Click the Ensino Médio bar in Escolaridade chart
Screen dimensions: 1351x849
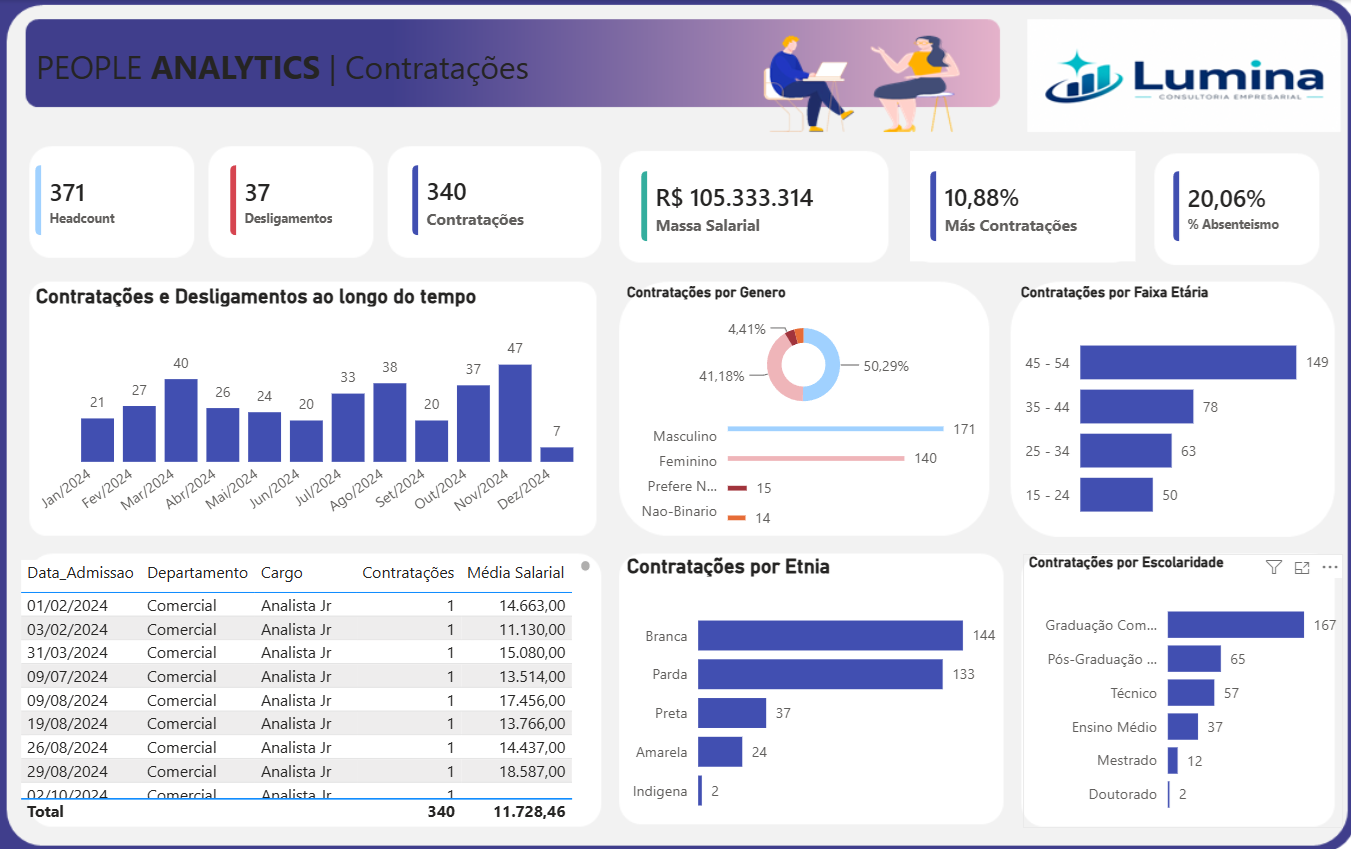coord(1183,727)
